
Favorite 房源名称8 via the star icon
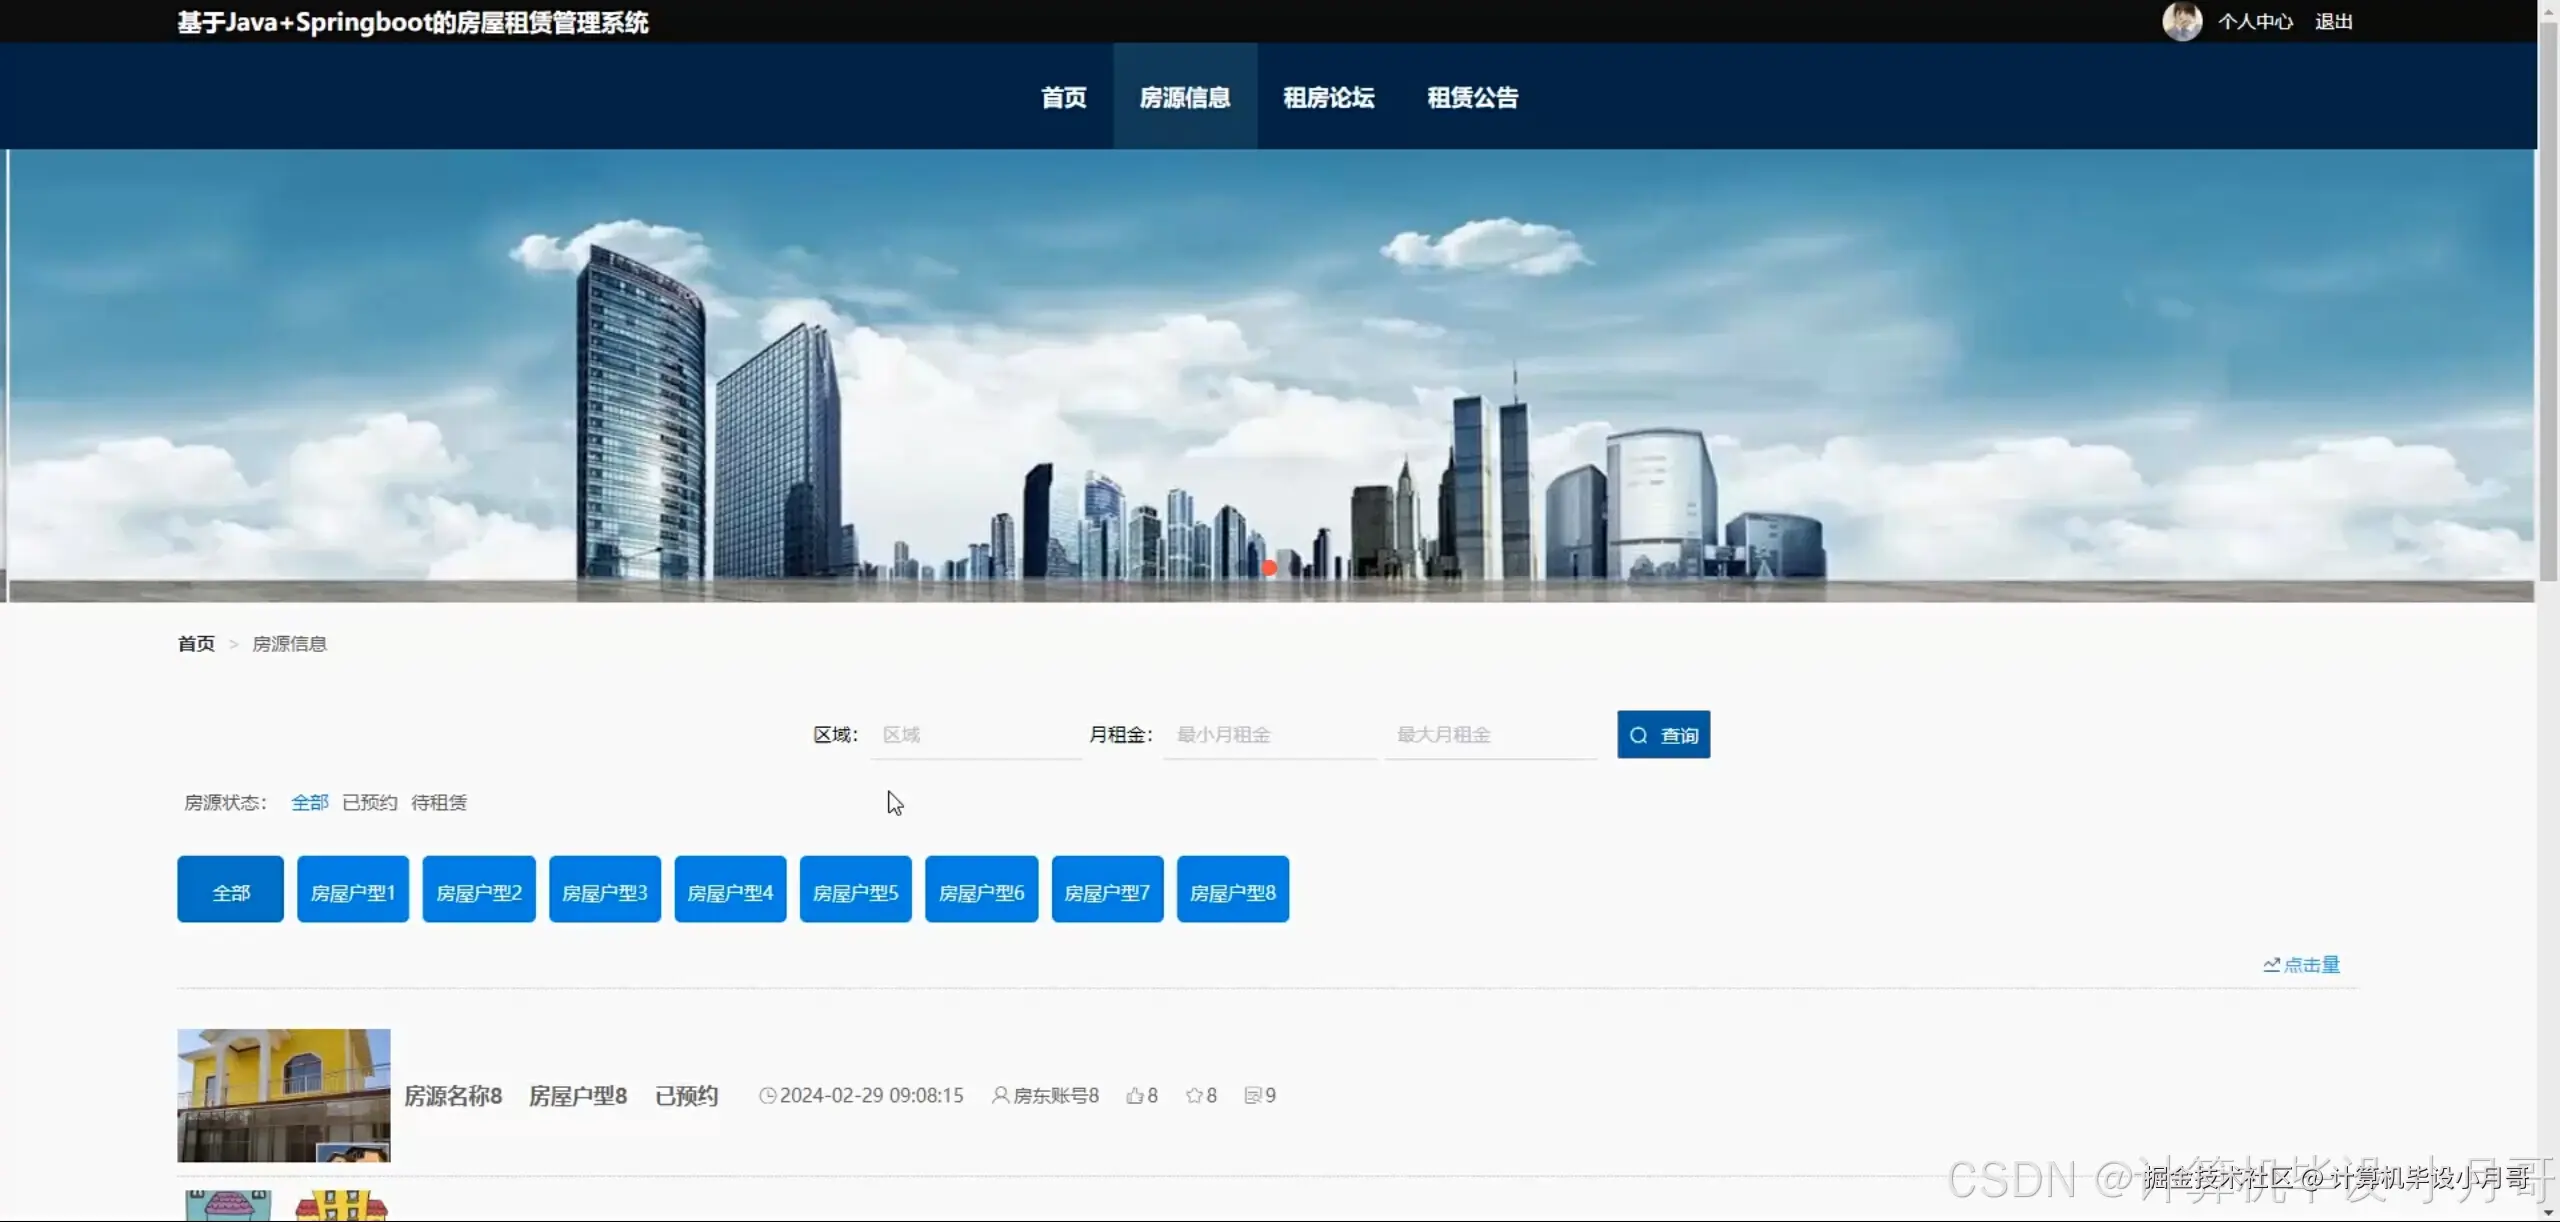[x=1195, y=1095]
